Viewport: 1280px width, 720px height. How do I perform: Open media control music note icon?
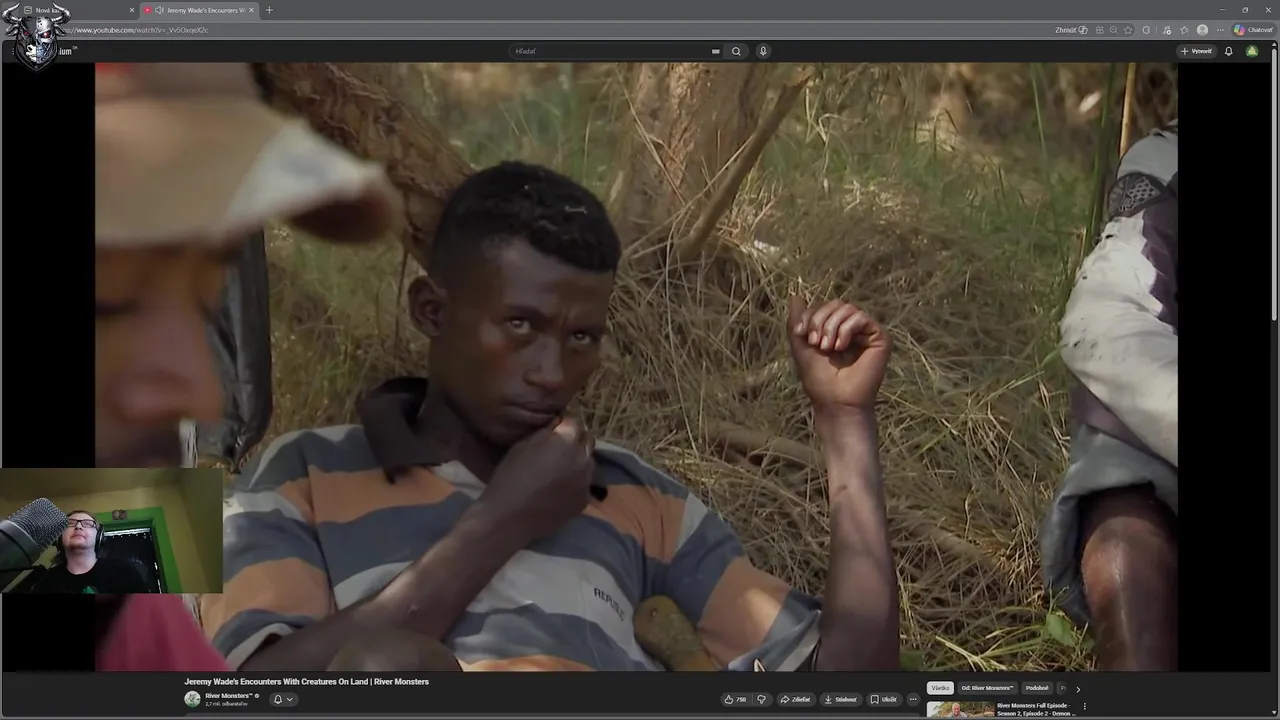tap(1166, 30)
